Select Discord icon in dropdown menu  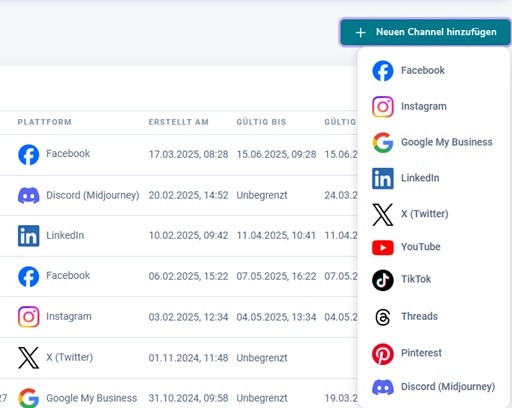tap(383, 387)
